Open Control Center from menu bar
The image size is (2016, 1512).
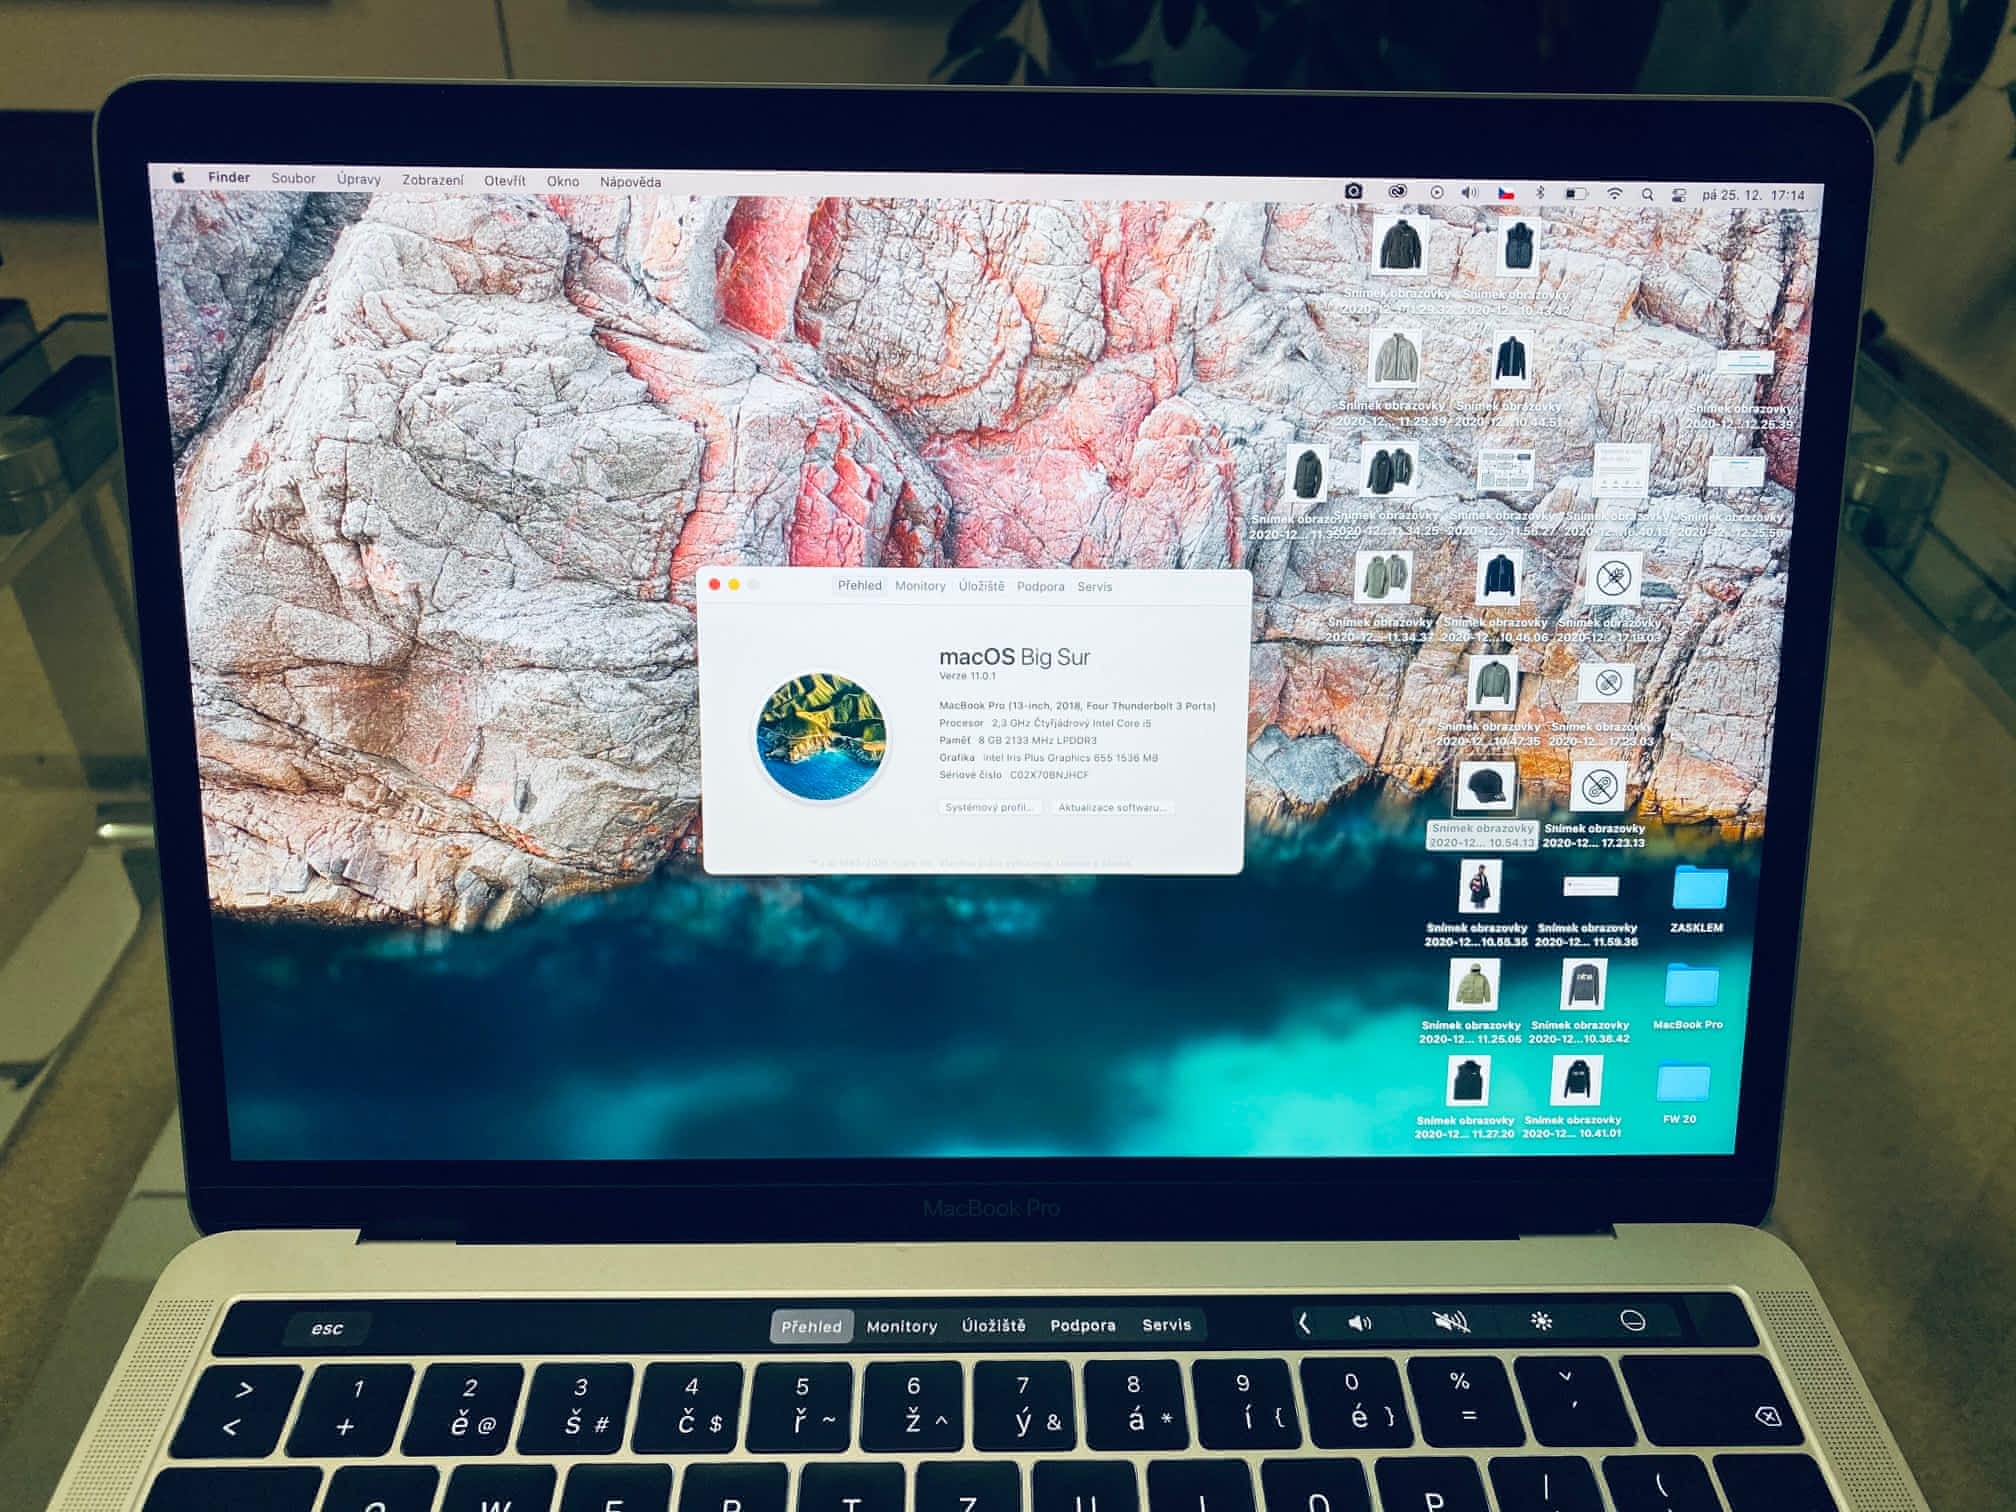[x=1679, y=196]
